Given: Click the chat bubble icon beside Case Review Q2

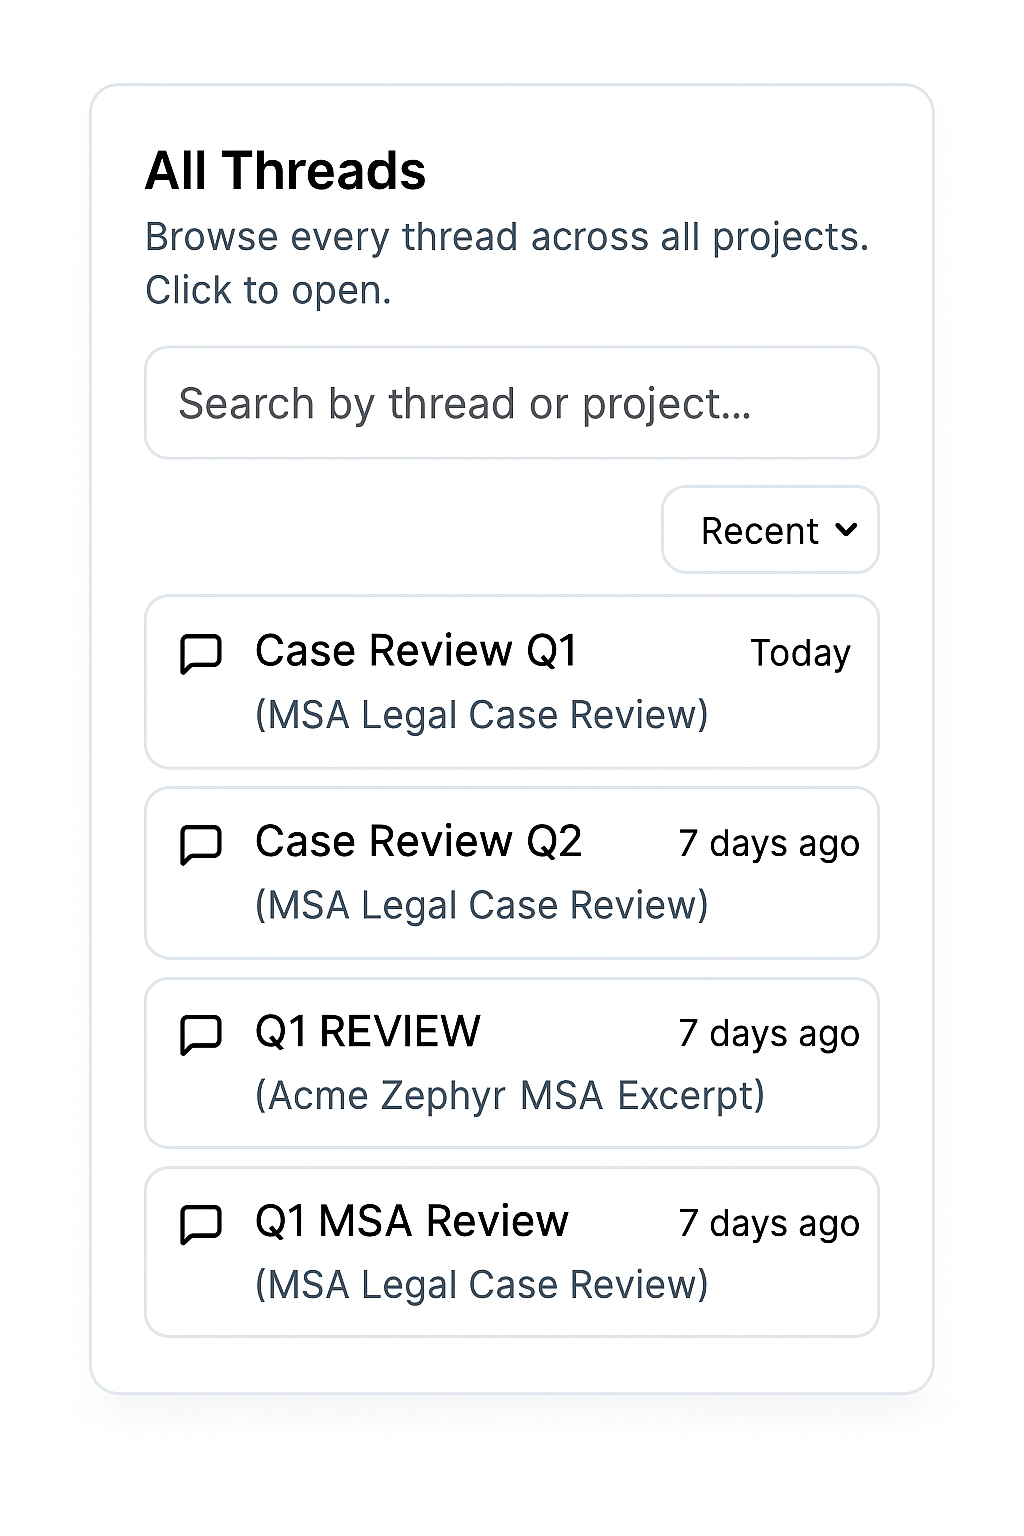Looking at the screenshot, I should point(200,844).
